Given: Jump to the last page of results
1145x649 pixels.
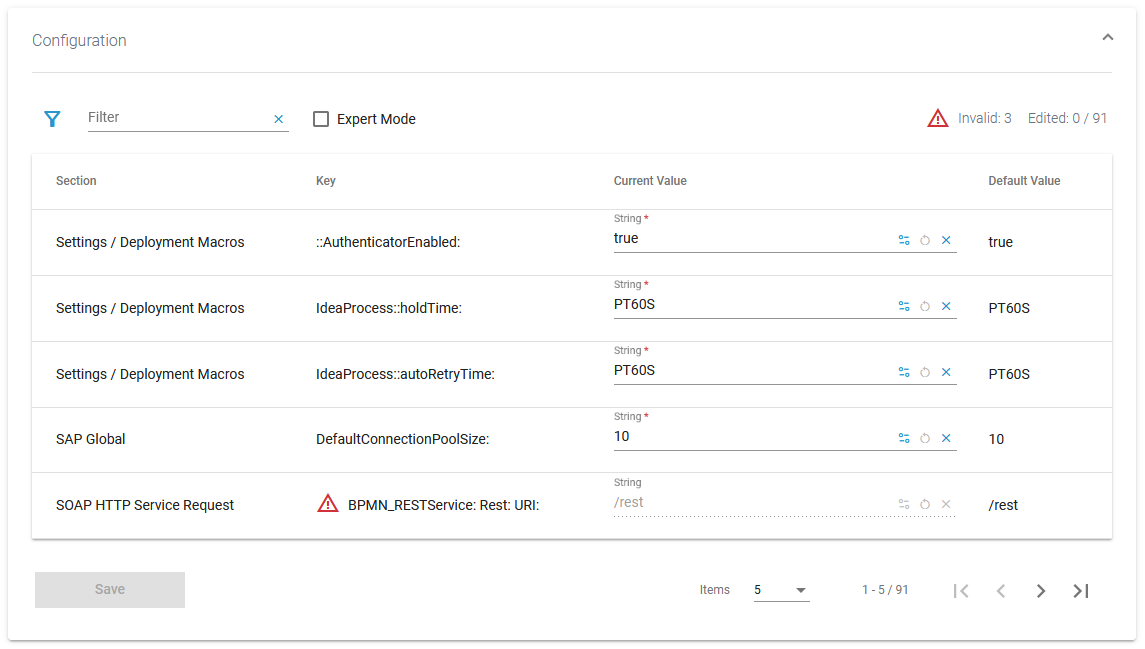Looking at the screenshot, I should [x=1080, y=590].
